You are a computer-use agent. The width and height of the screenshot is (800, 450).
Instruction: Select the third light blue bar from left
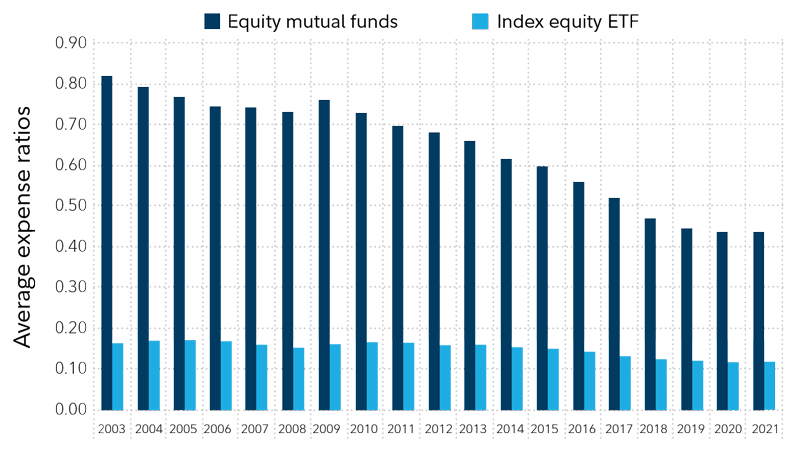tap(197, 375)
